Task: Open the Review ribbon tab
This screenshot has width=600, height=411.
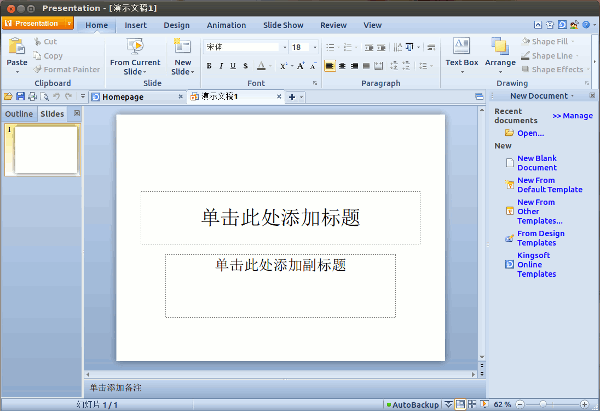Action: pos(333,25)
